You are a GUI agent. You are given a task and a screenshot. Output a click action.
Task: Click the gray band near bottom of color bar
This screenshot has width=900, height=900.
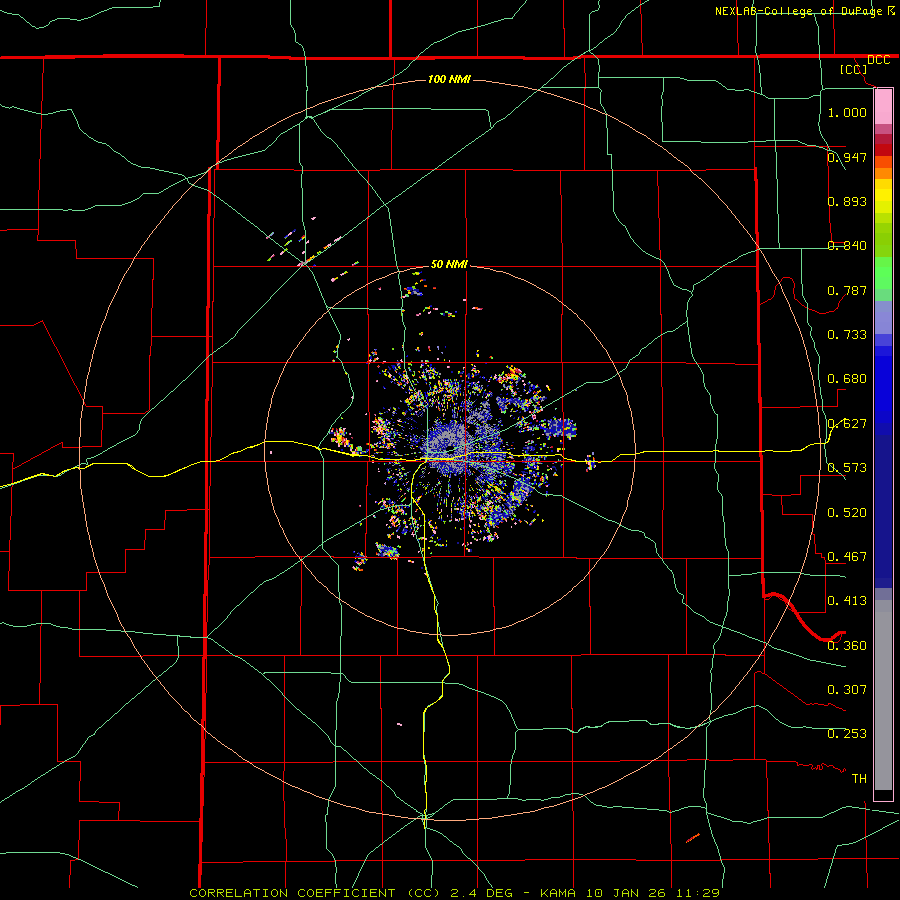click(x=883, y=695)
